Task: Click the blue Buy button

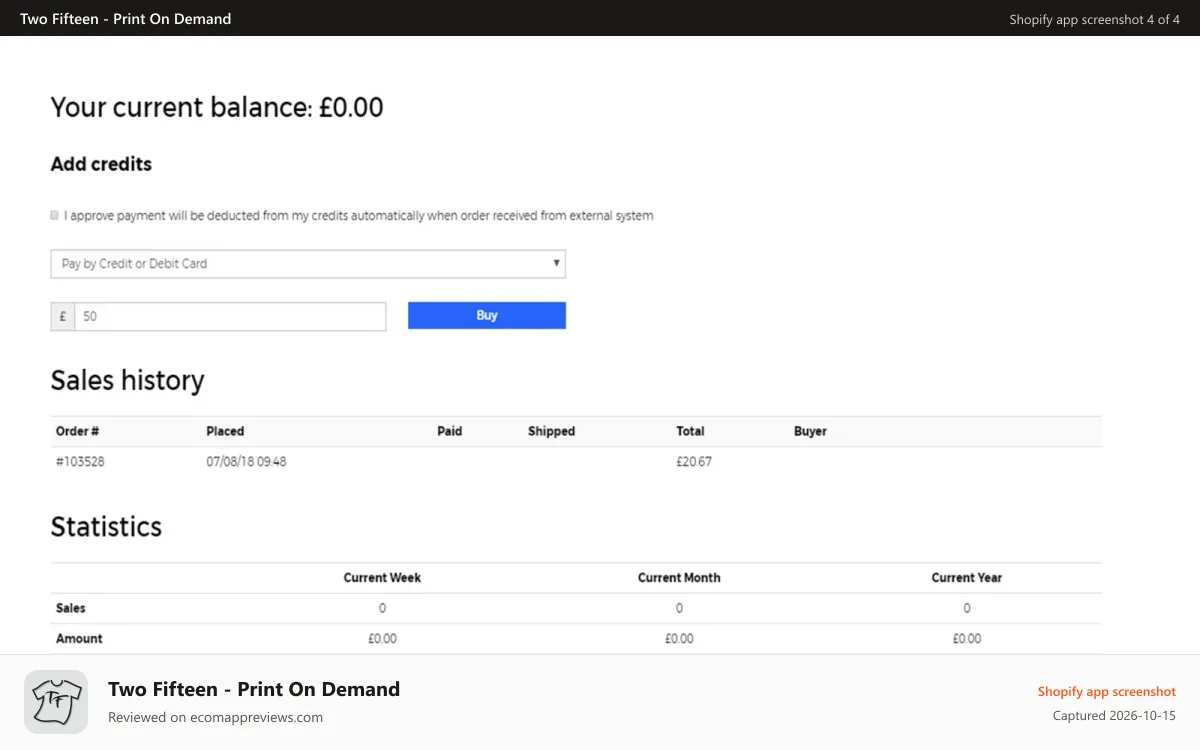Action: [x=487, y=315]
